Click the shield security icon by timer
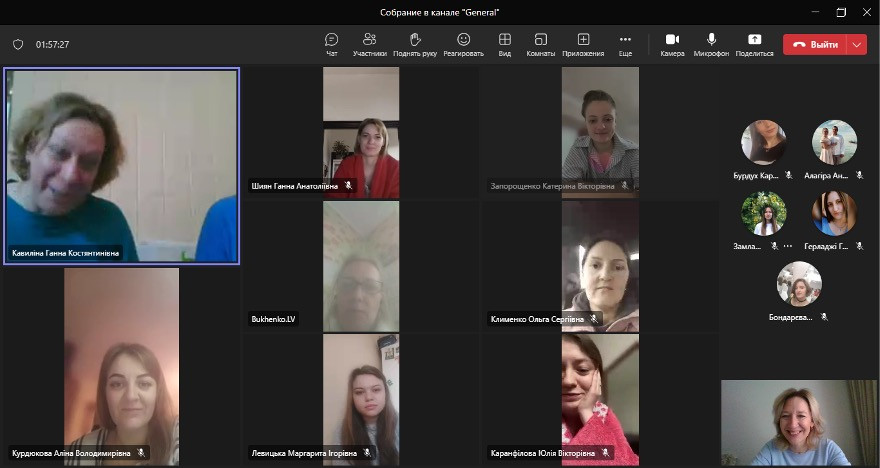This screenshot has height=468, width=880. click(x=18, y=44)
